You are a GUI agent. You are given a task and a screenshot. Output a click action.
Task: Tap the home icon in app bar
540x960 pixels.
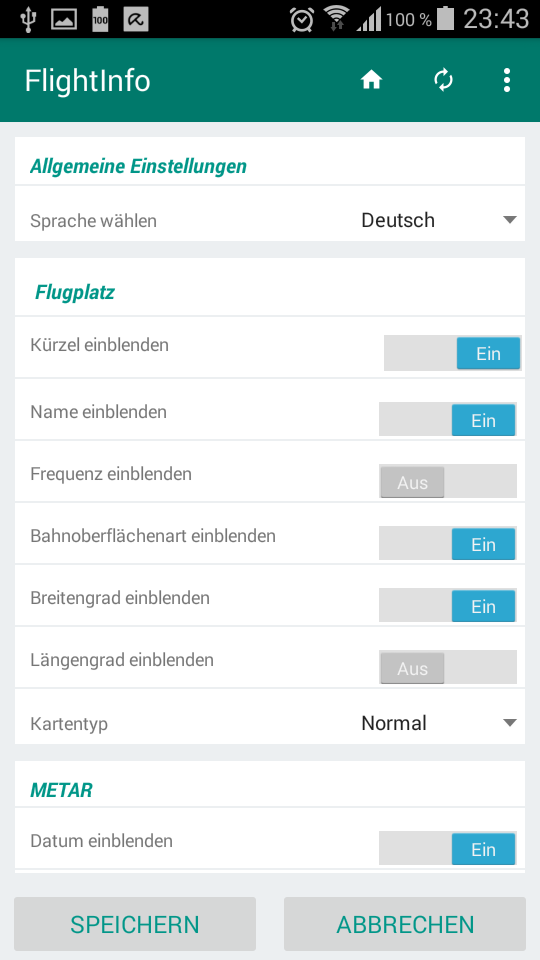(x=371, y=80)
